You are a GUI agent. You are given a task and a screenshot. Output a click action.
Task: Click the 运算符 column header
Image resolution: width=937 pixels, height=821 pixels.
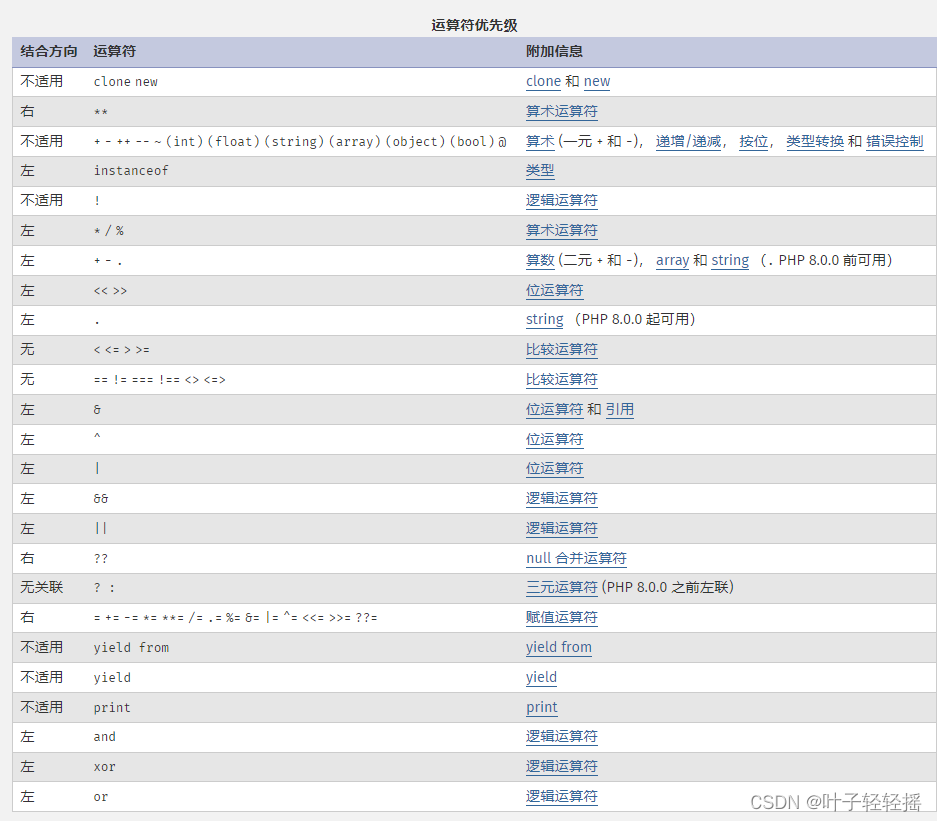tap(115, 51)
